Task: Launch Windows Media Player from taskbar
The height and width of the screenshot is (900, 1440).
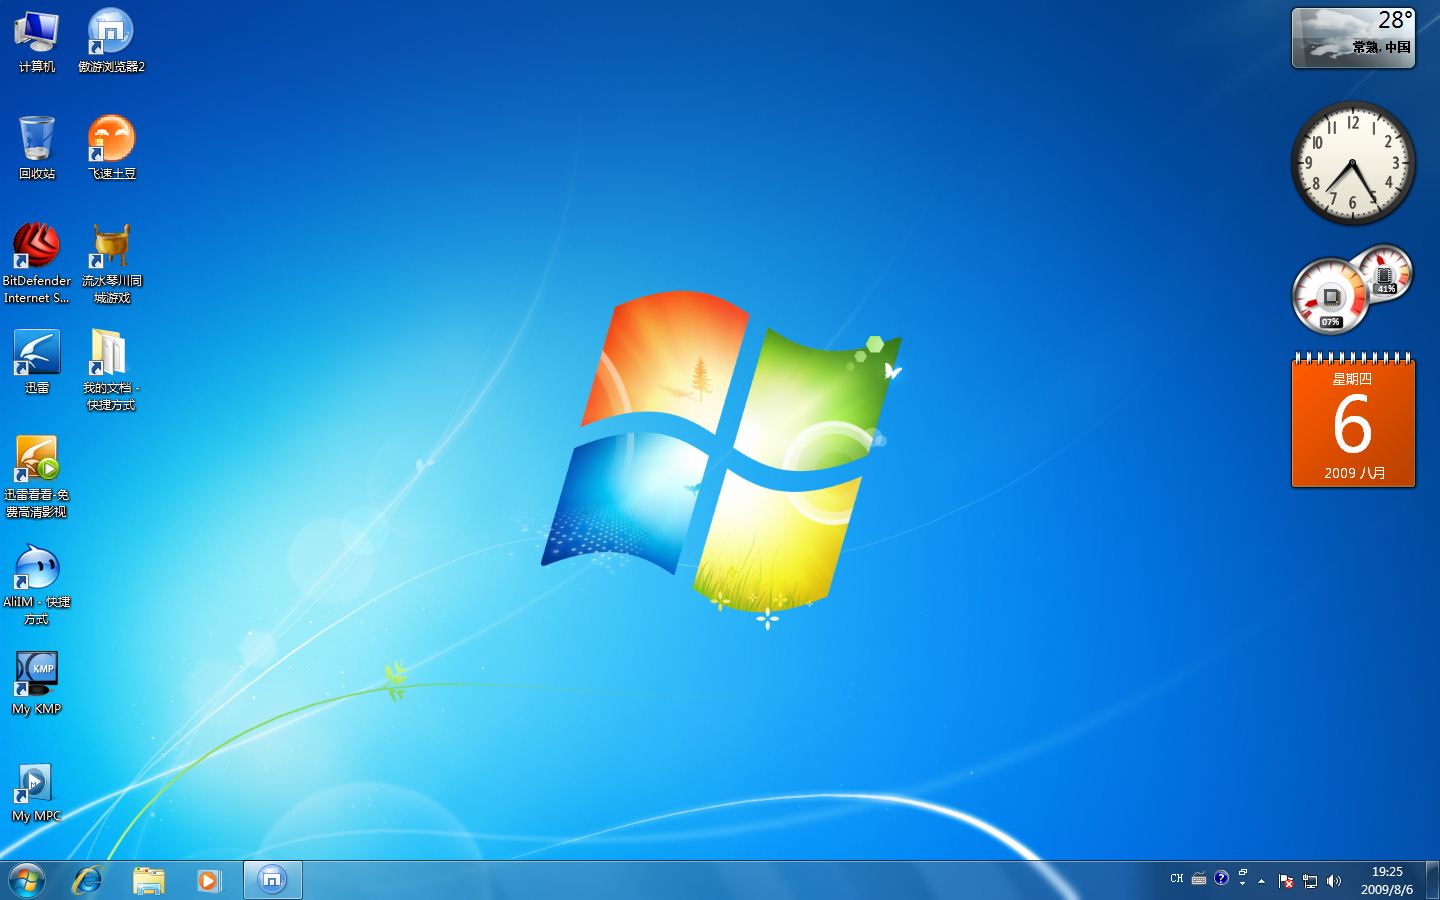Action: pos(209,880)
